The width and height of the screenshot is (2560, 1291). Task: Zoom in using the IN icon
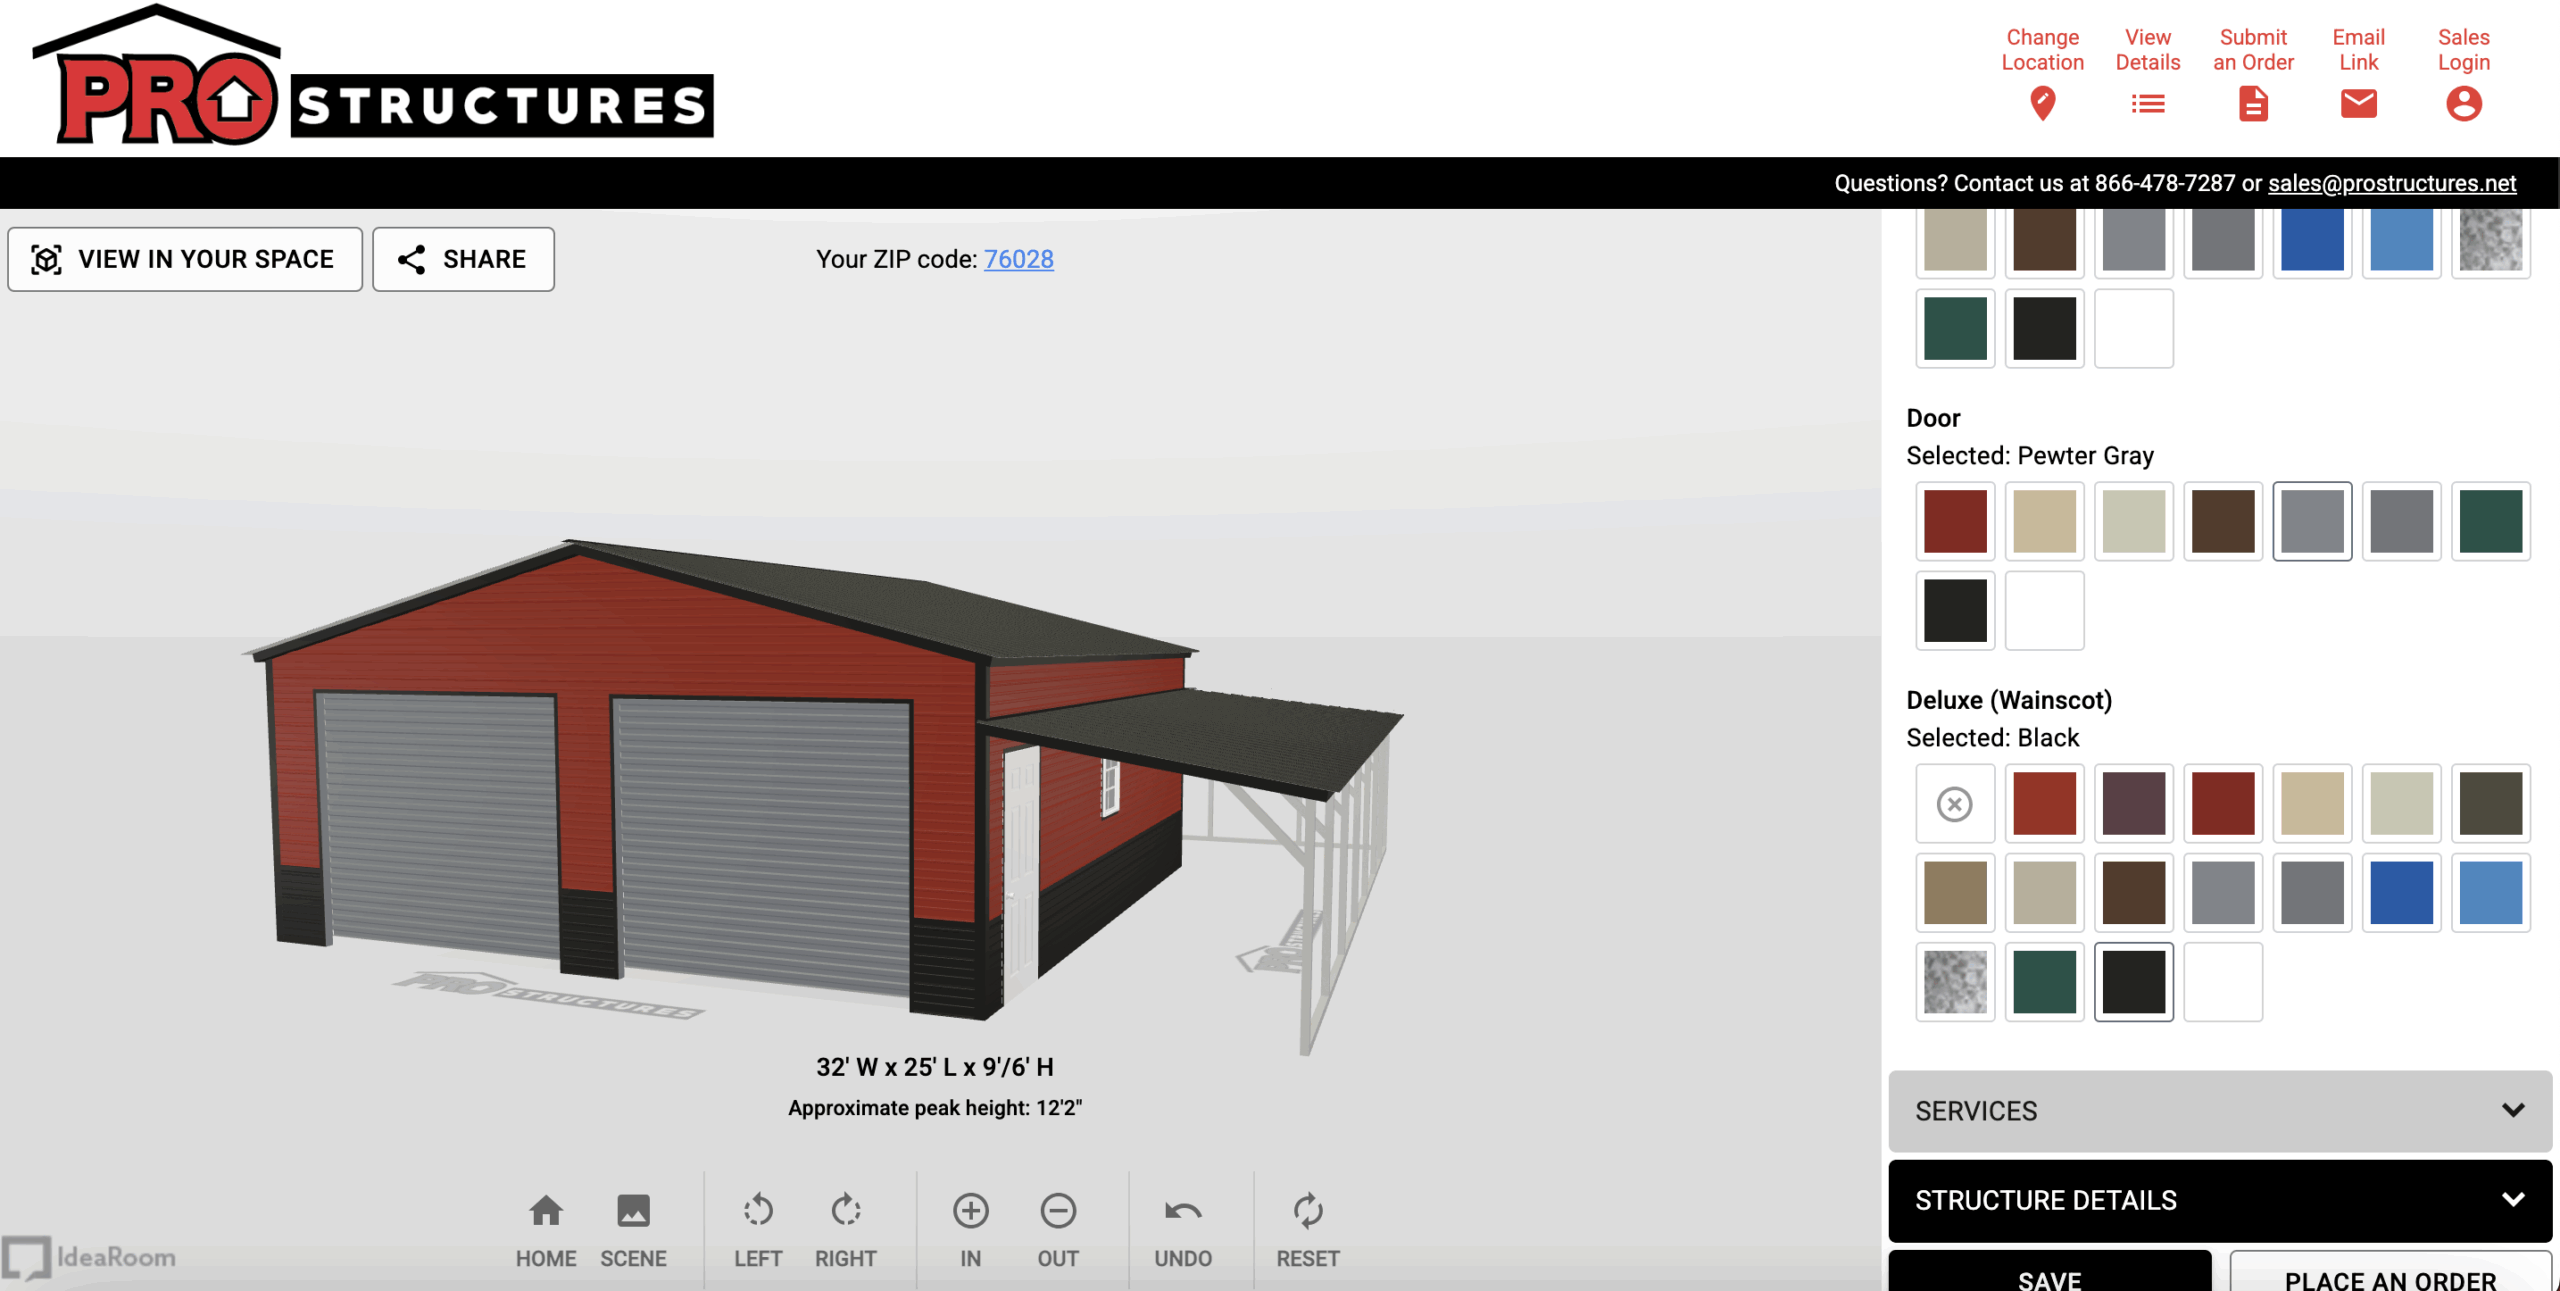970,1211
